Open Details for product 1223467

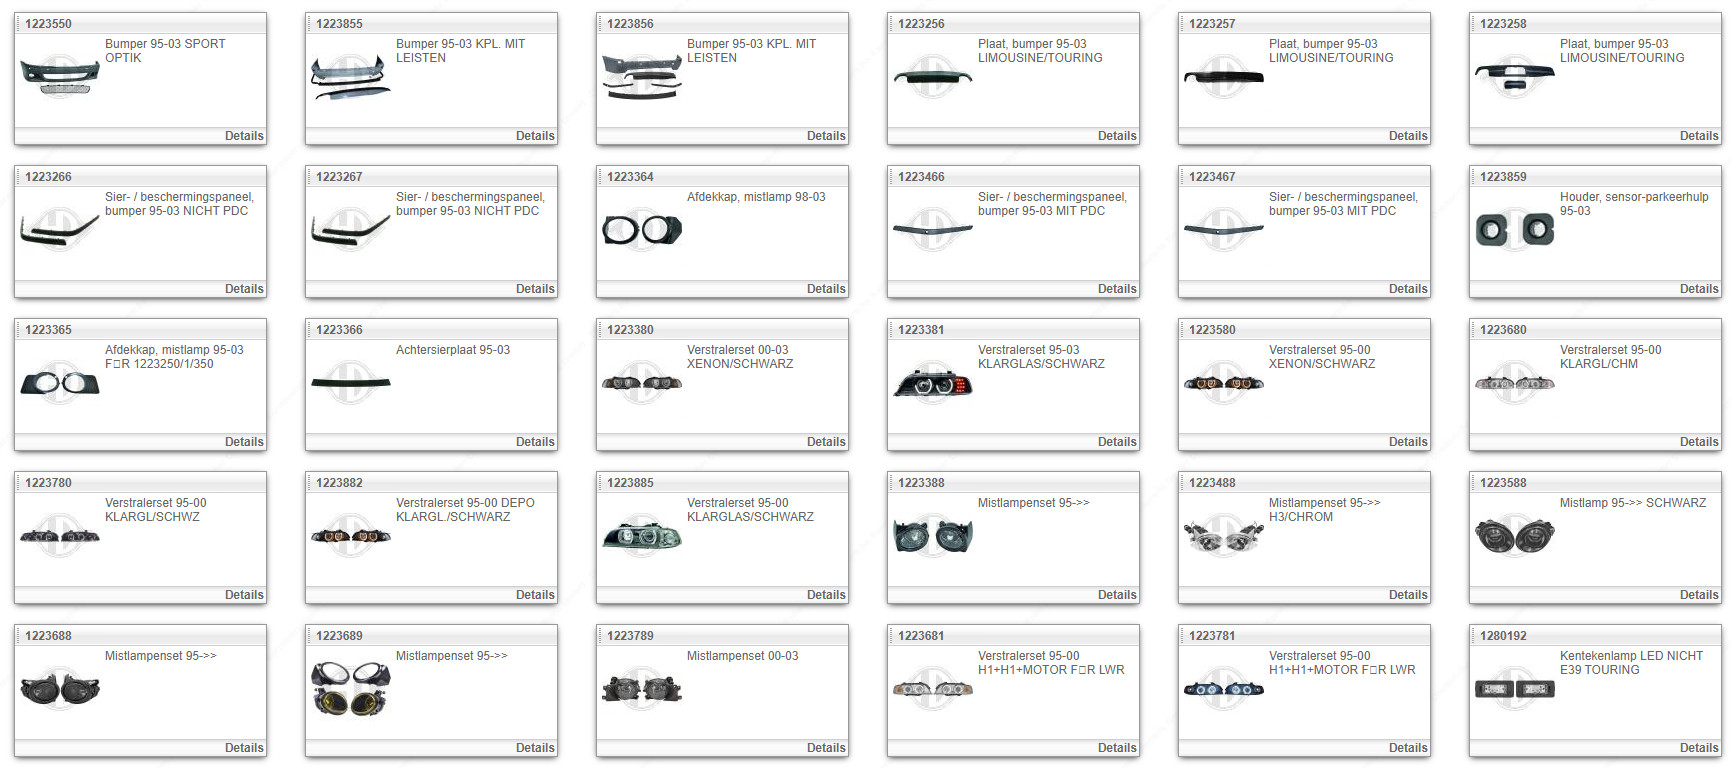(x=1408, y=289)
